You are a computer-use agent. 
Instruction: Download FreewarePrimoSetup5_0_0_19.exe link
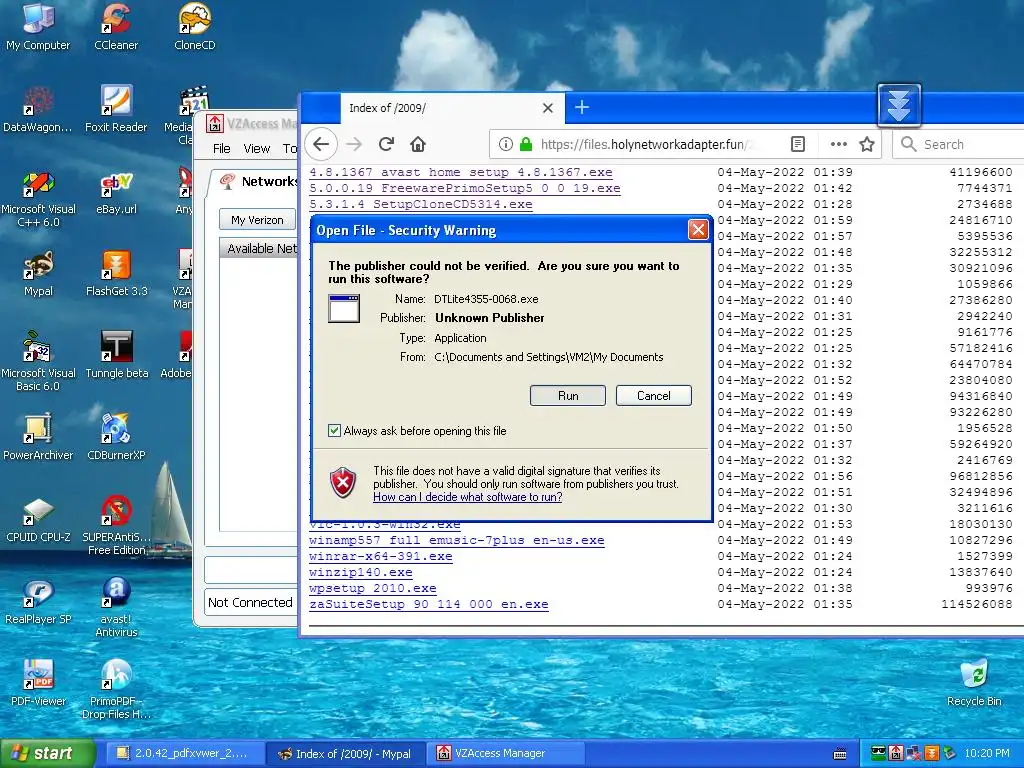click(464, 188)
